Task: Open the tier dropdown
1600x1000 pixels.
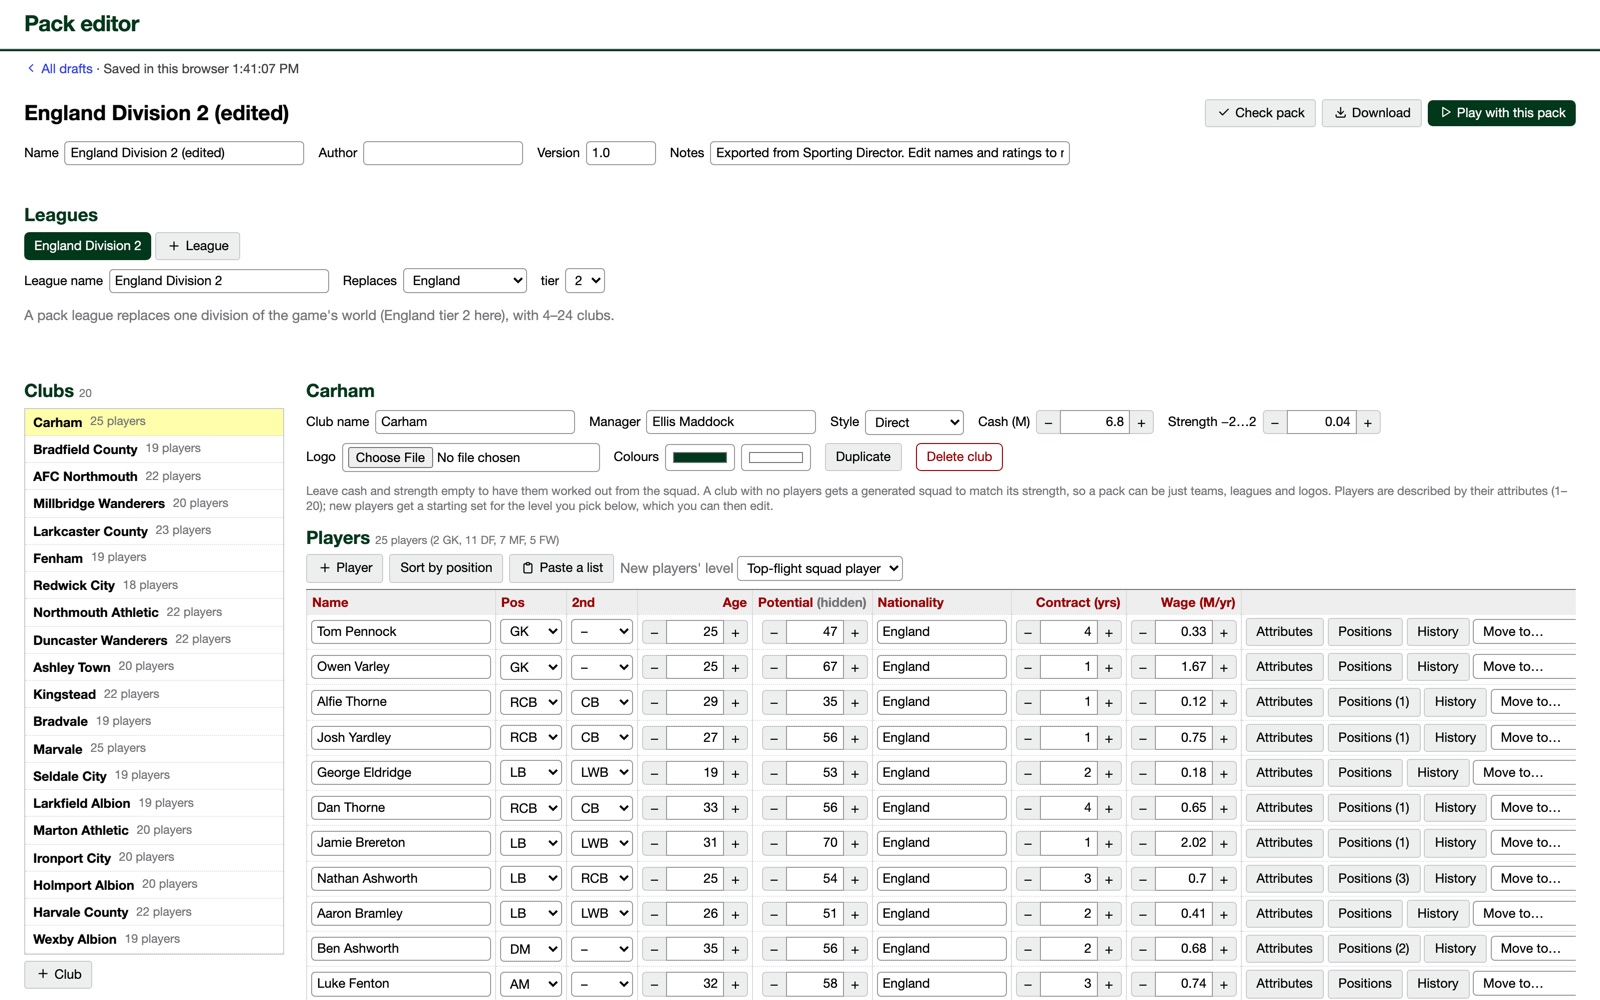Action: point(585,281)
